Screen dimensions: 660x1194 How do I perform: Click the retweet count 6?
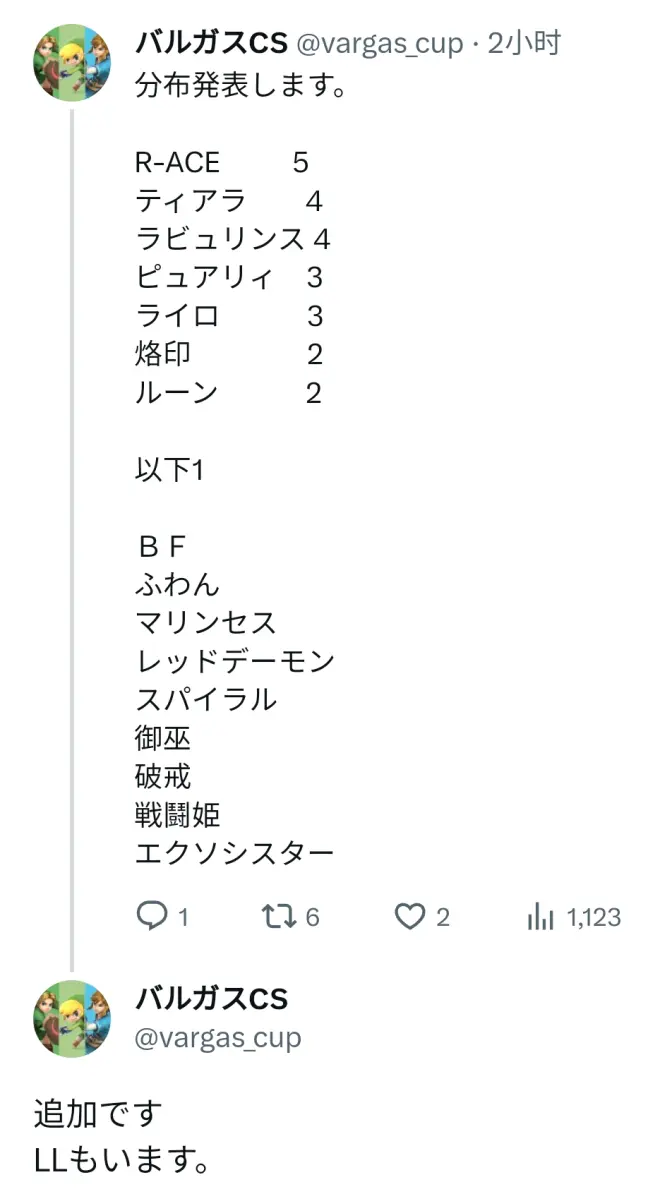312,917
